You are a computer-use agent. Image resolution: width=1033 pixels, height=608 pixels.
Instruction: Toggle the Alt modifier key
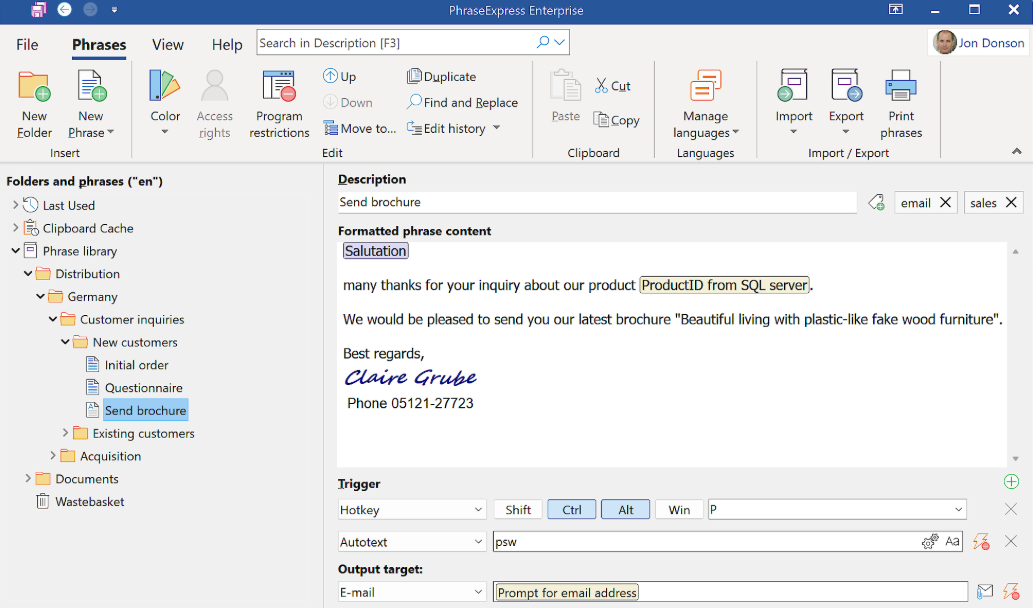pos(626,509)
